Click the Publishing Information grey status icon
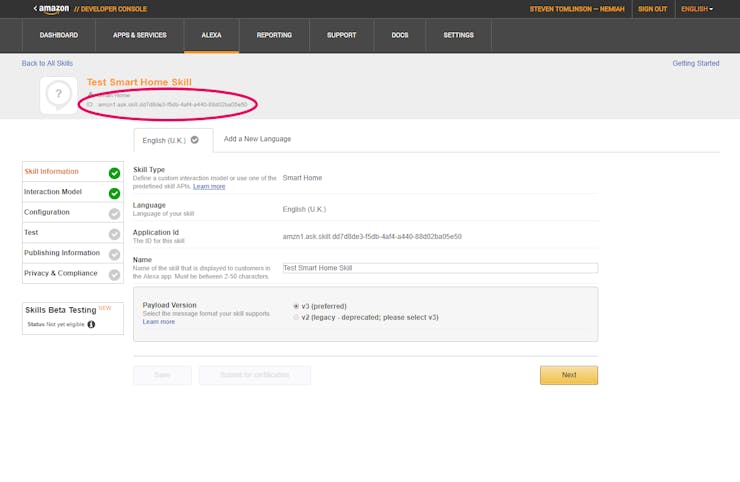The height and width of the screenshot is (482, 740). 114,254
